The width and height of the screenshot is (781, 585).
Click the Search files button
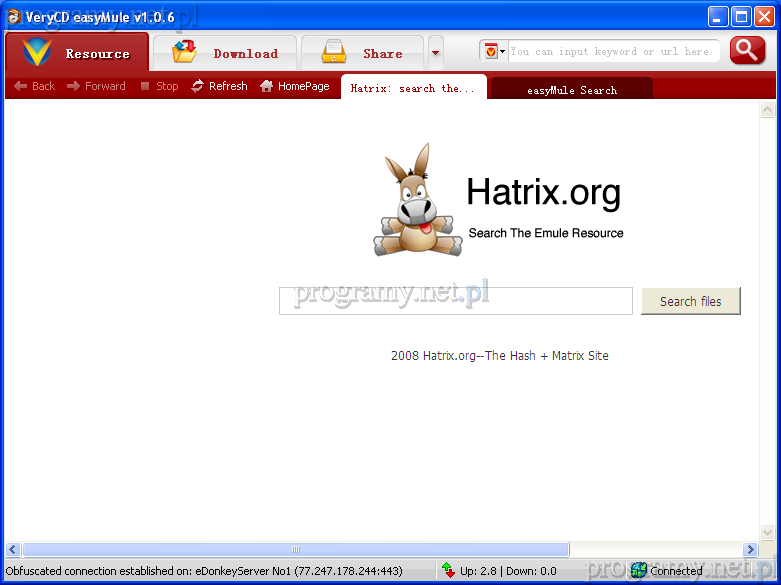(x=690, y=301)
